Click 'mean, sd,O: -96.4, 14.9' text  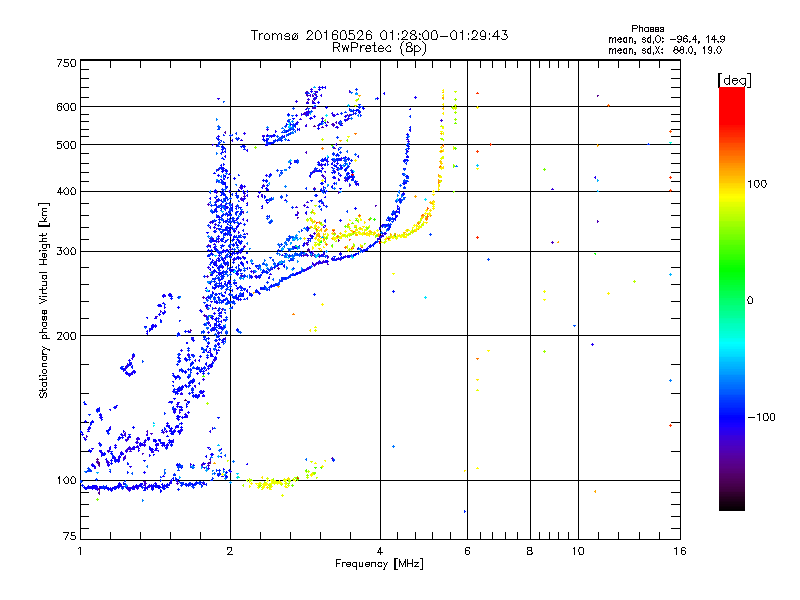[666, 40]
